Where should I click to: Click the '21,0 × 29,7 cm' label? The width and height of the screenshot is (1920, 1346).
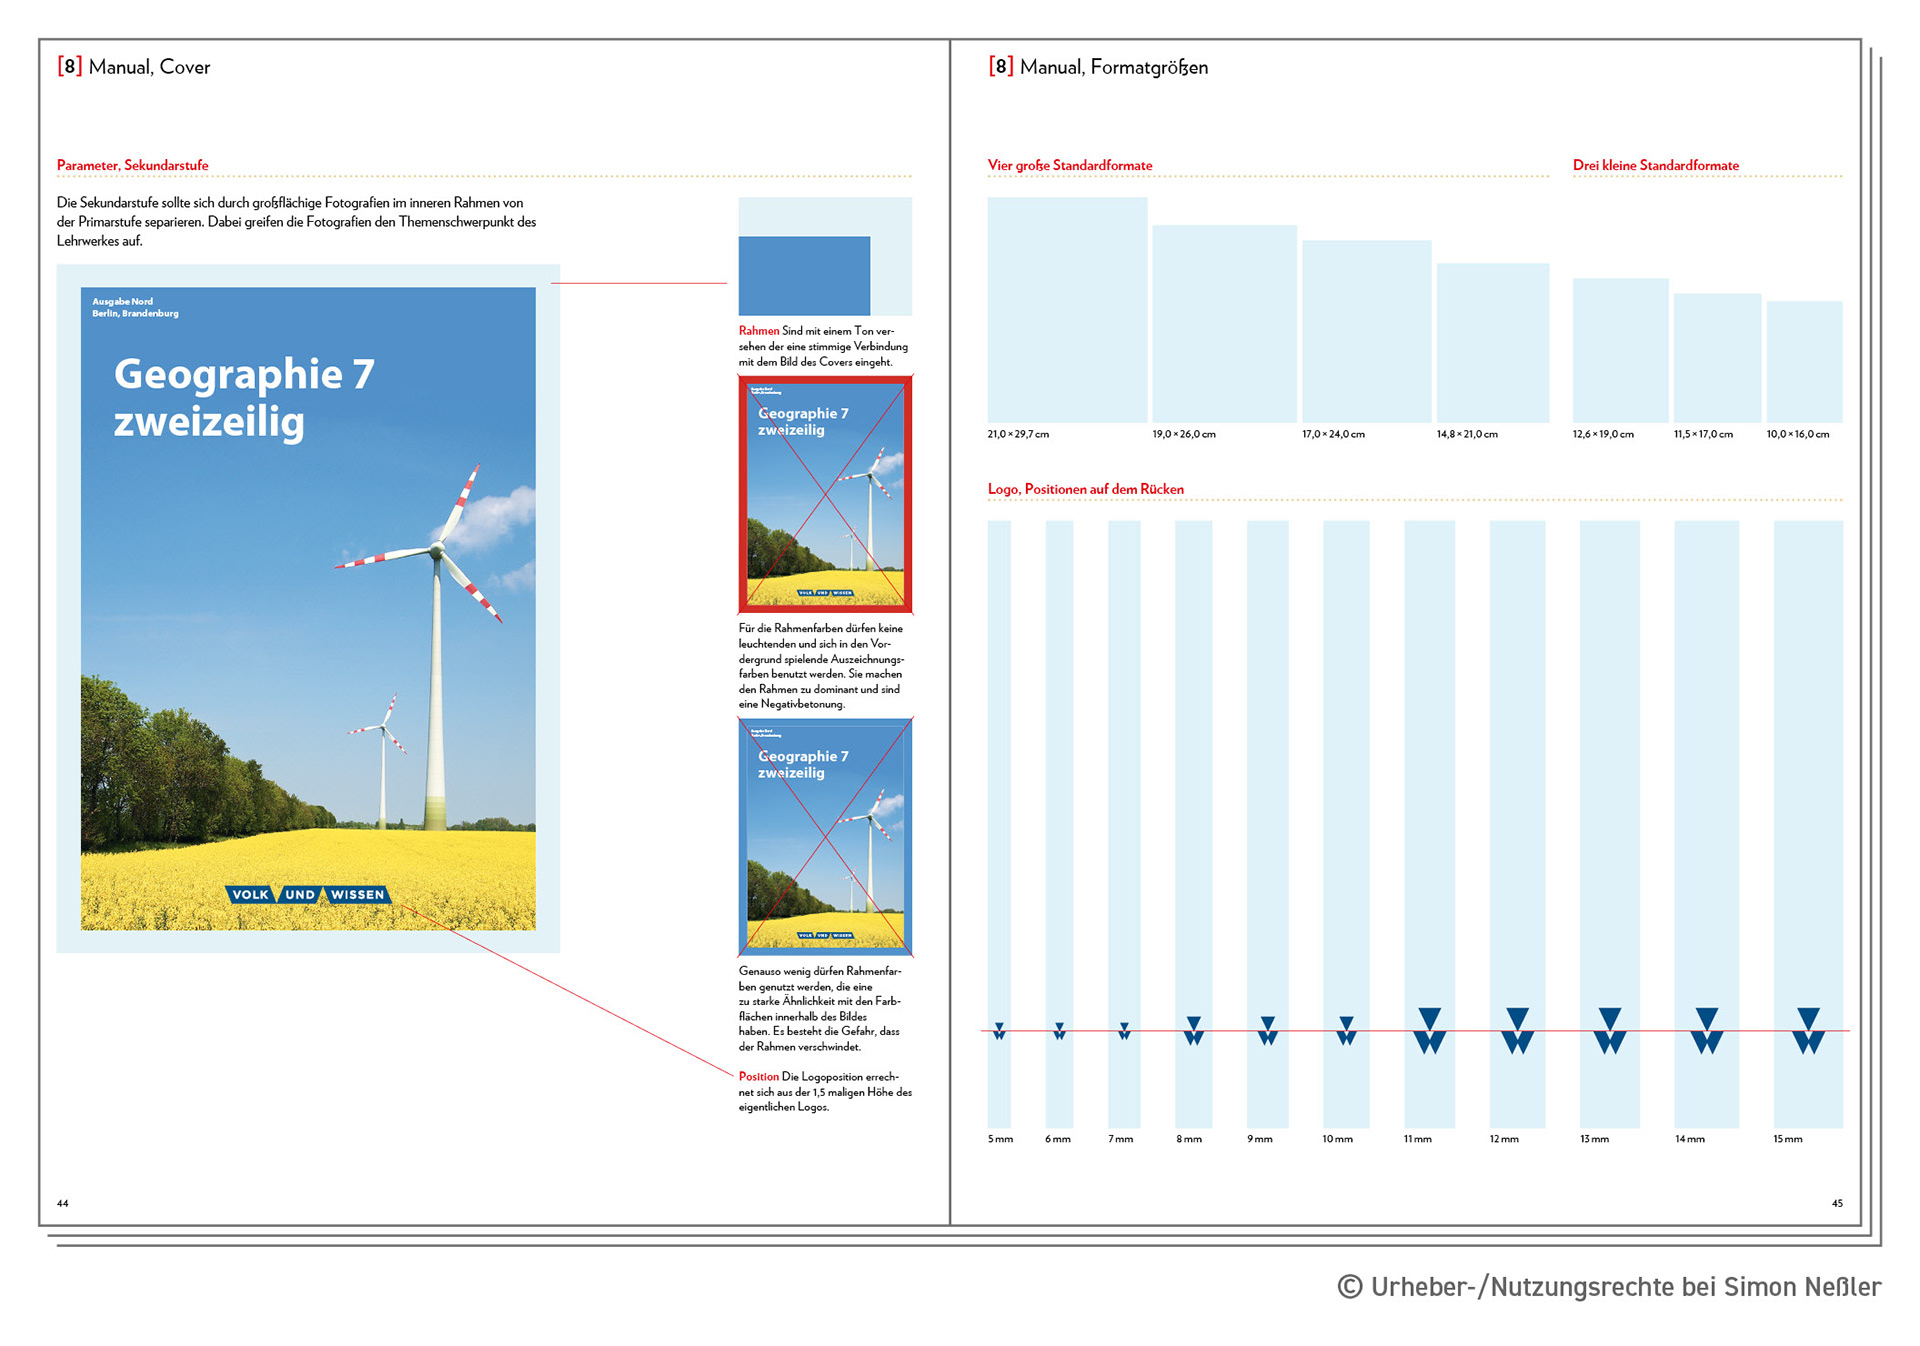click(x=1018, y=434)
